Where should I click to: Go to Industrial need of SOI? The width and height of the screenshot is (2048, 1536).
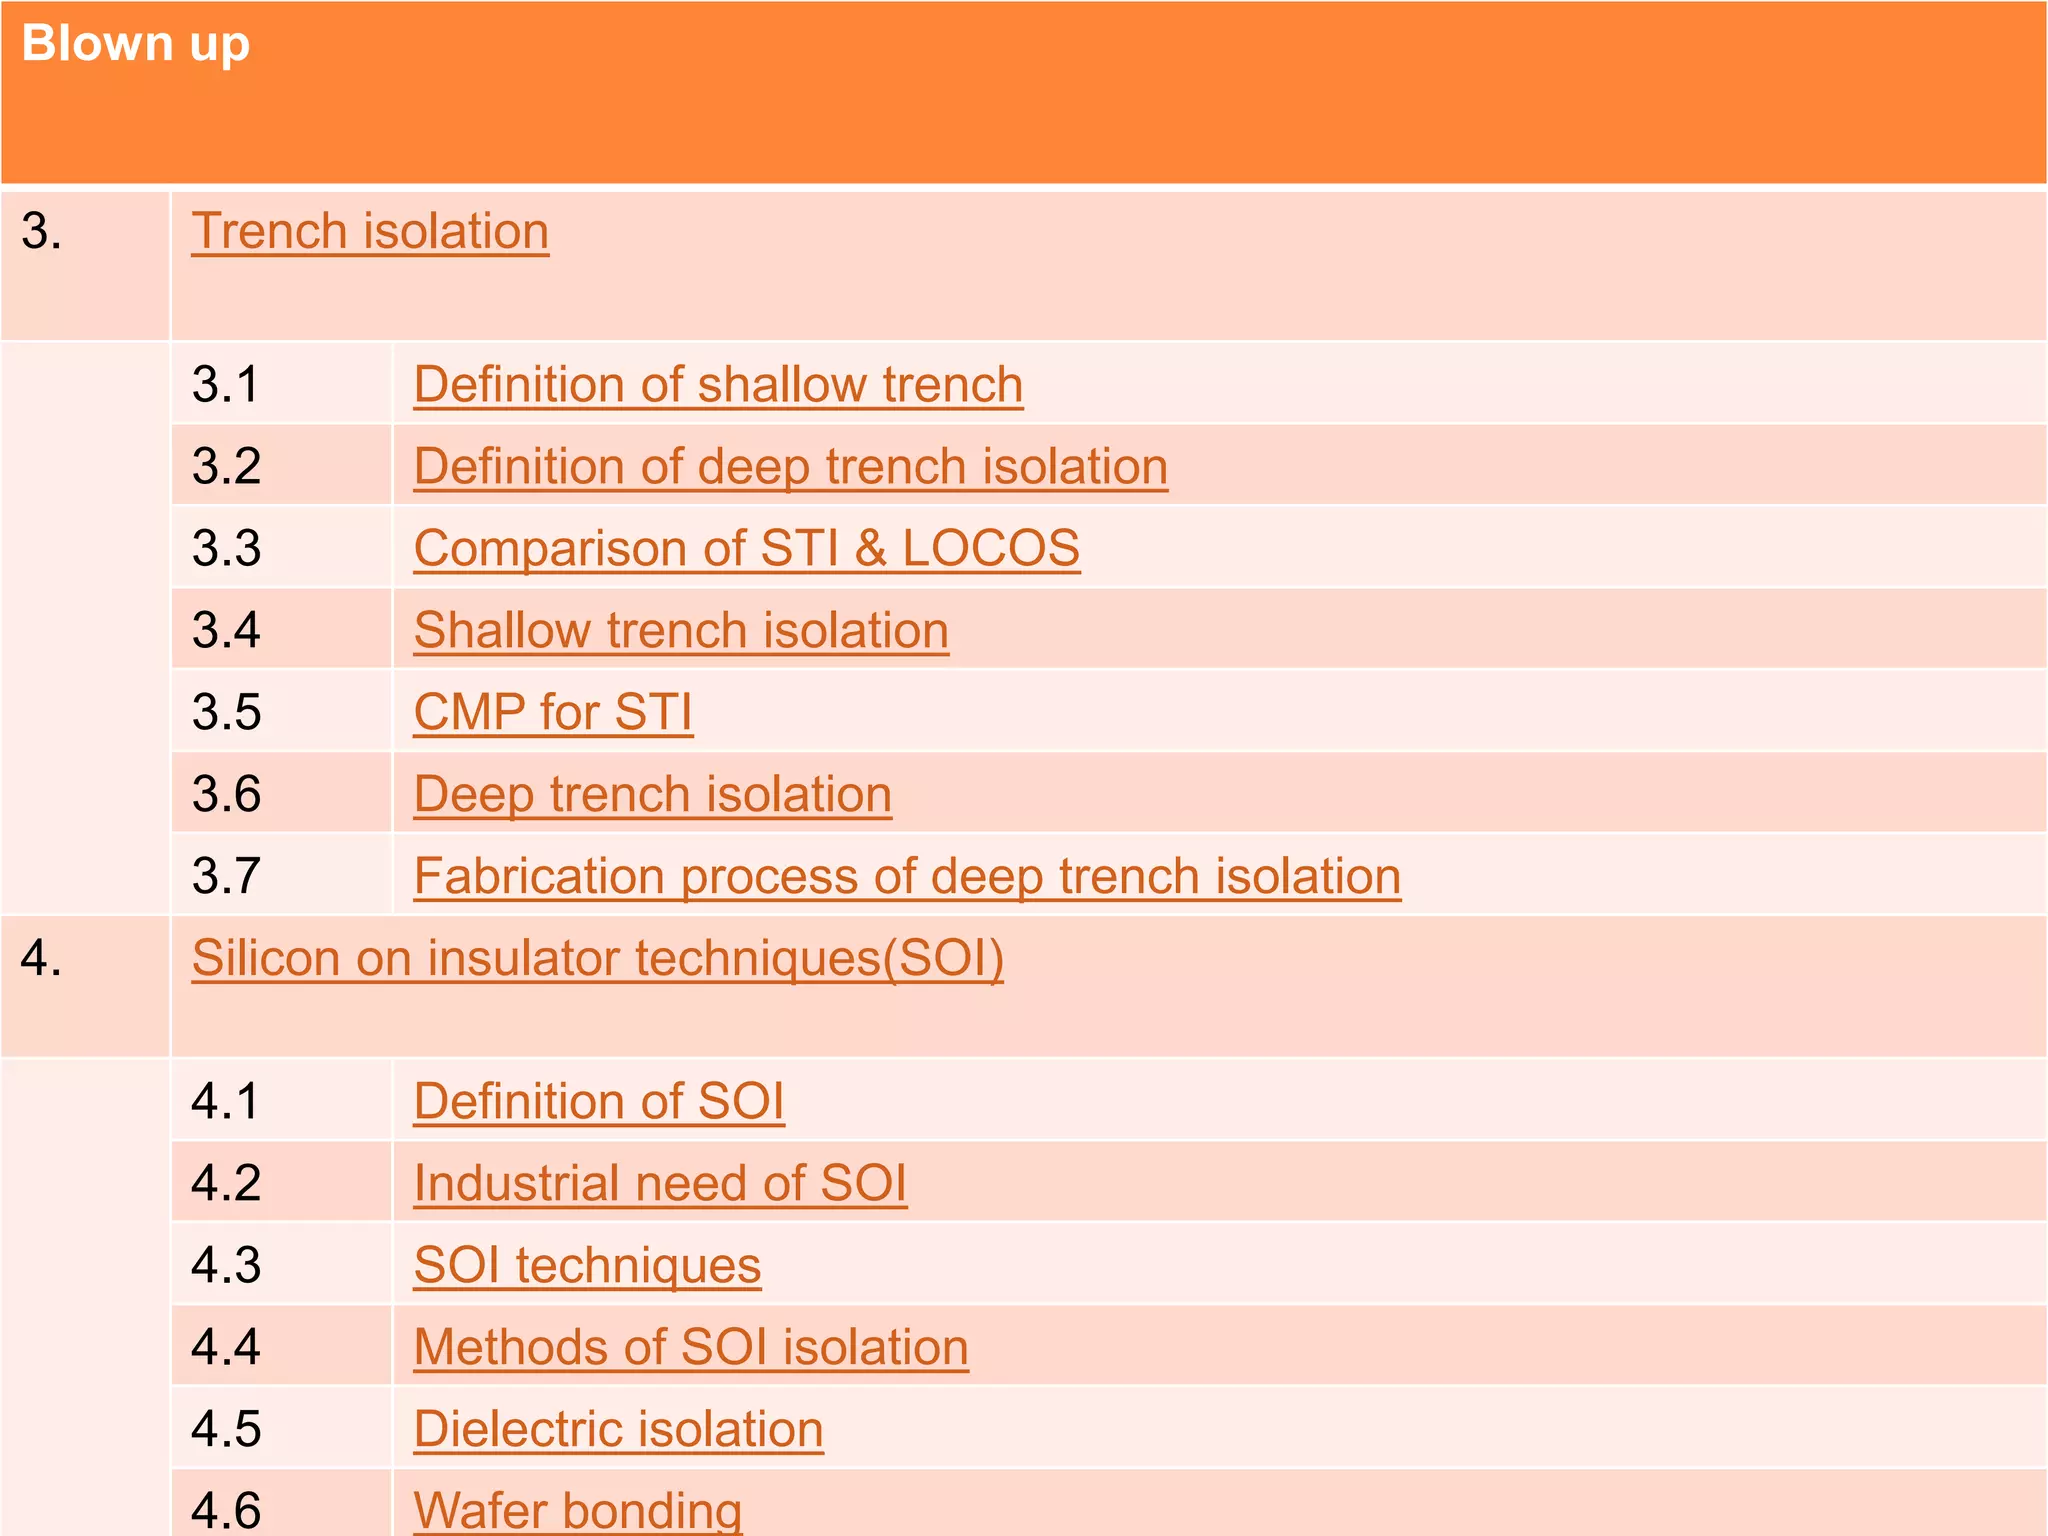pos(660,1184)
